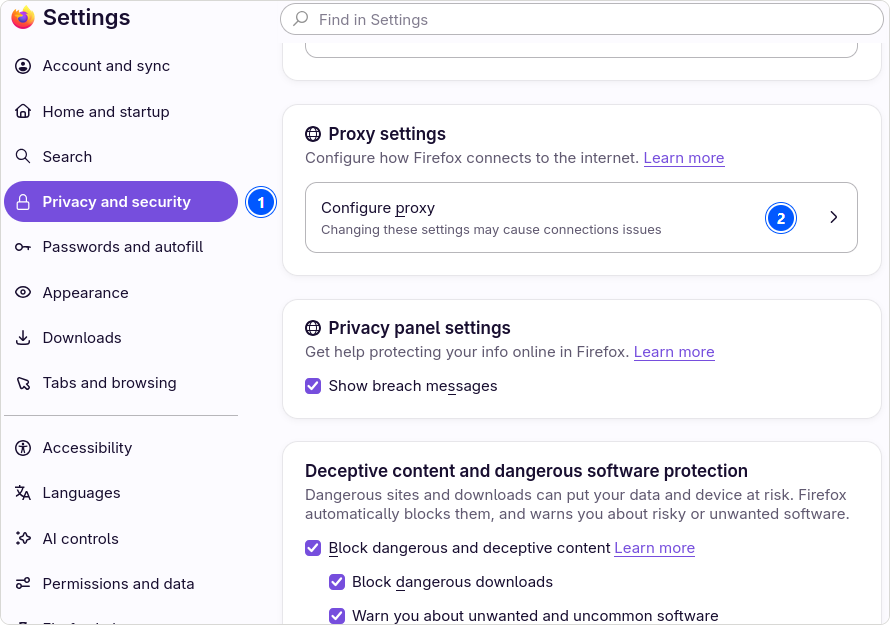Click 'Get help protecting your info online' text
Screen dimensions: 890x625
(x=467, y=352)
